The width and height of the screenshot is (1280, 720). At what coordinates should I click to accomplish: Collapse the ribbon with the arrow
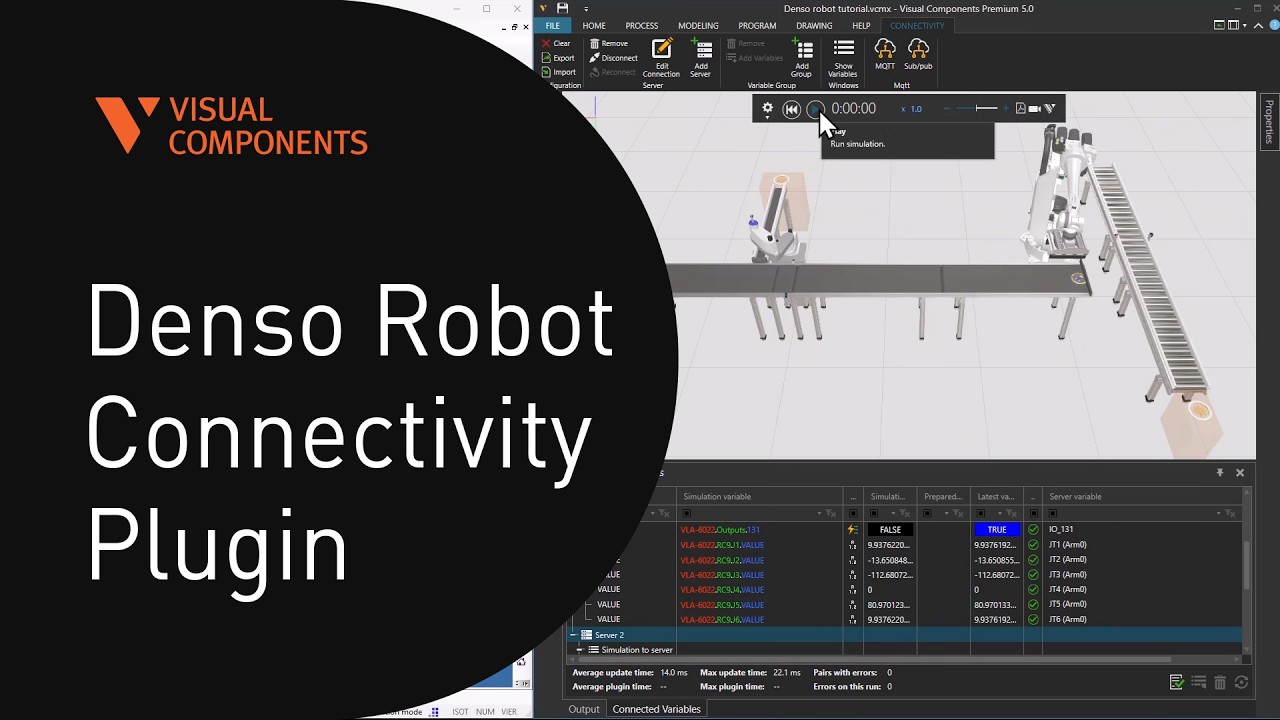point(1258,26)
